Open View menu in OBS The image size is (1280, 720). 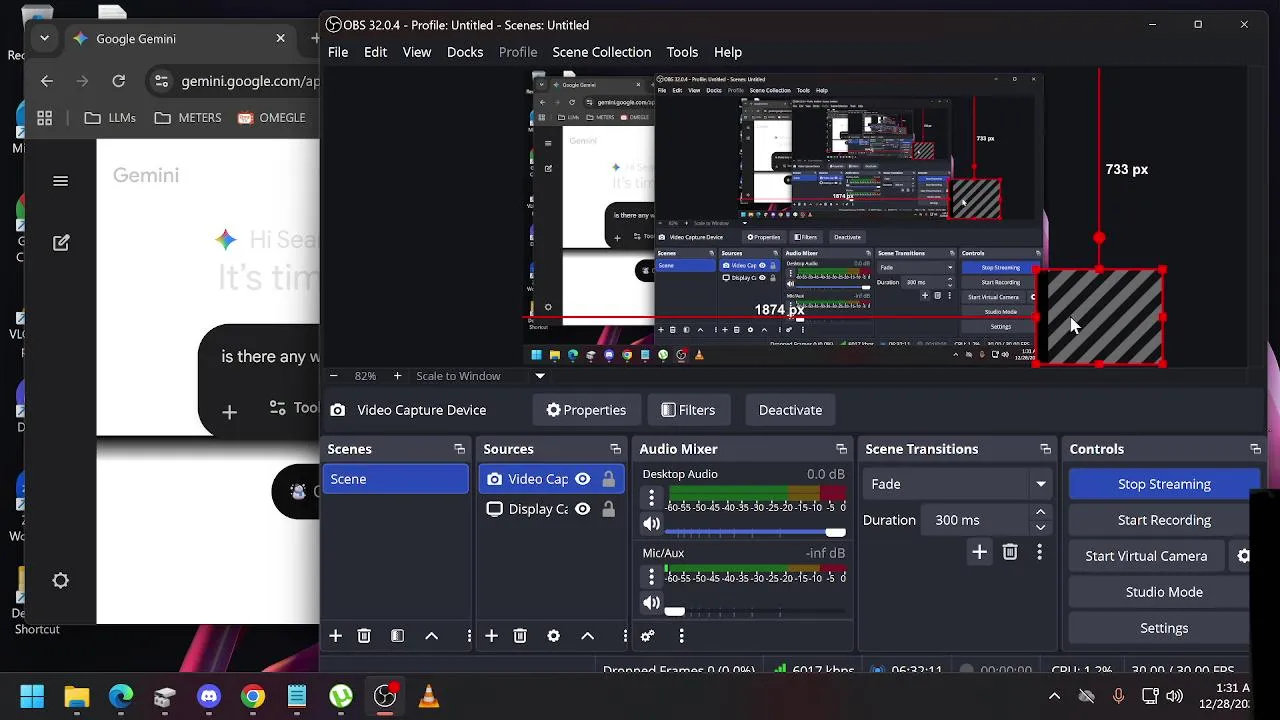(x=417, y=52)
